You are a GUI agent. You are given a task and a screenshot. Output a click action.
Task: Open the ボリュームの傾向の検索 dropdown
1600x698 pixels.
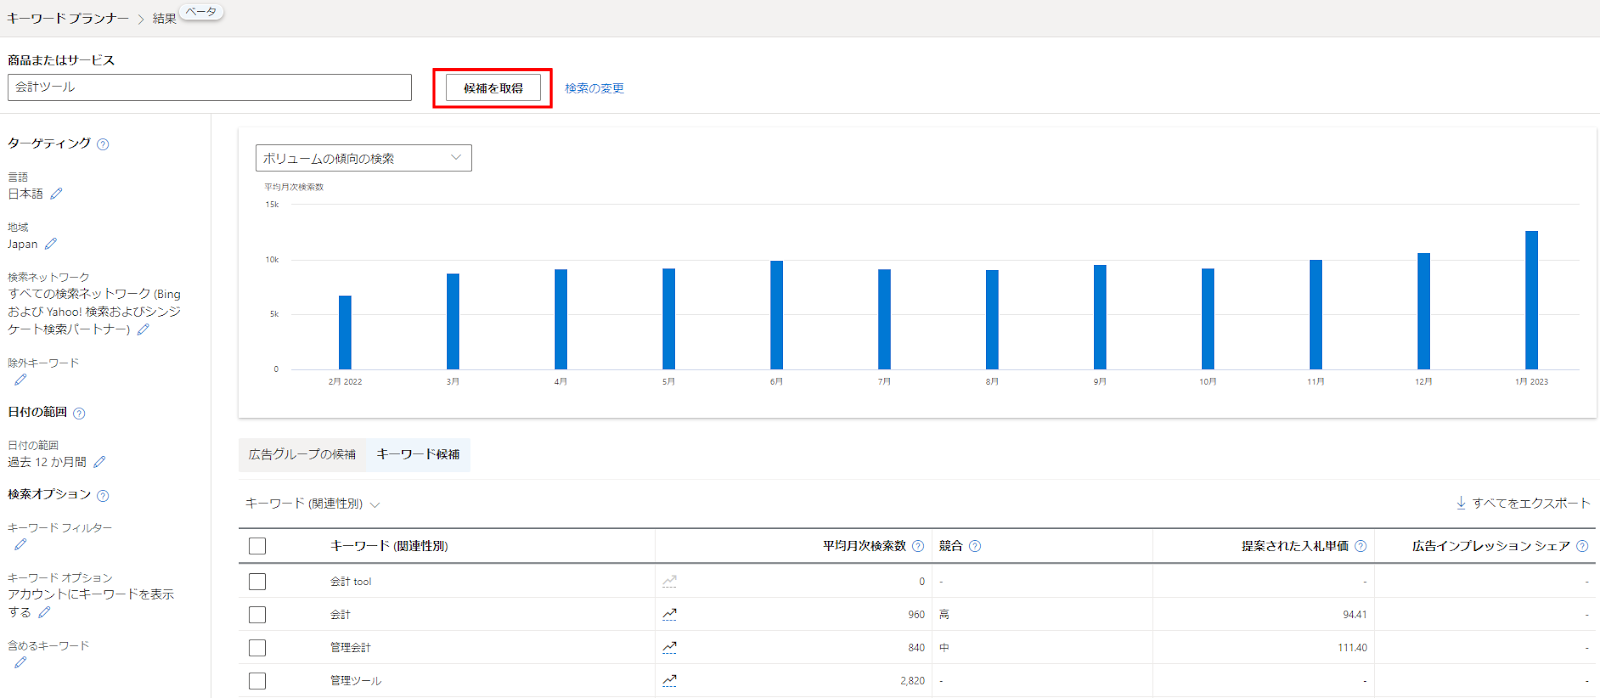(363, 158)
